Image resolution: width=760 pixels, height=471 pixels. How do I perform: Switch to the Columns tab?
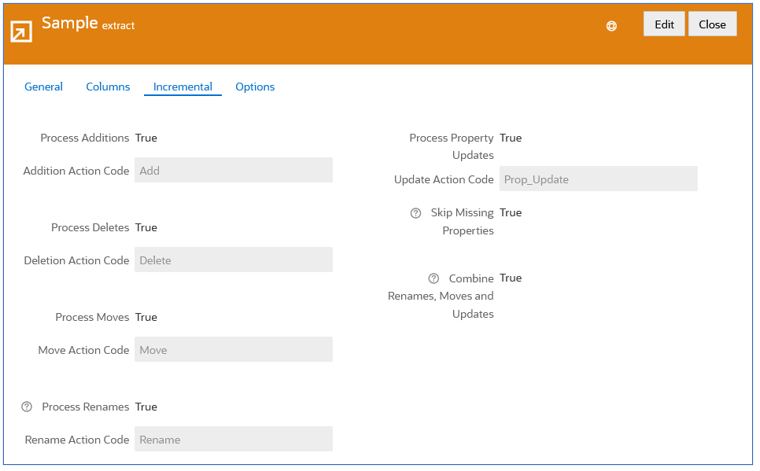coord(108,87)
